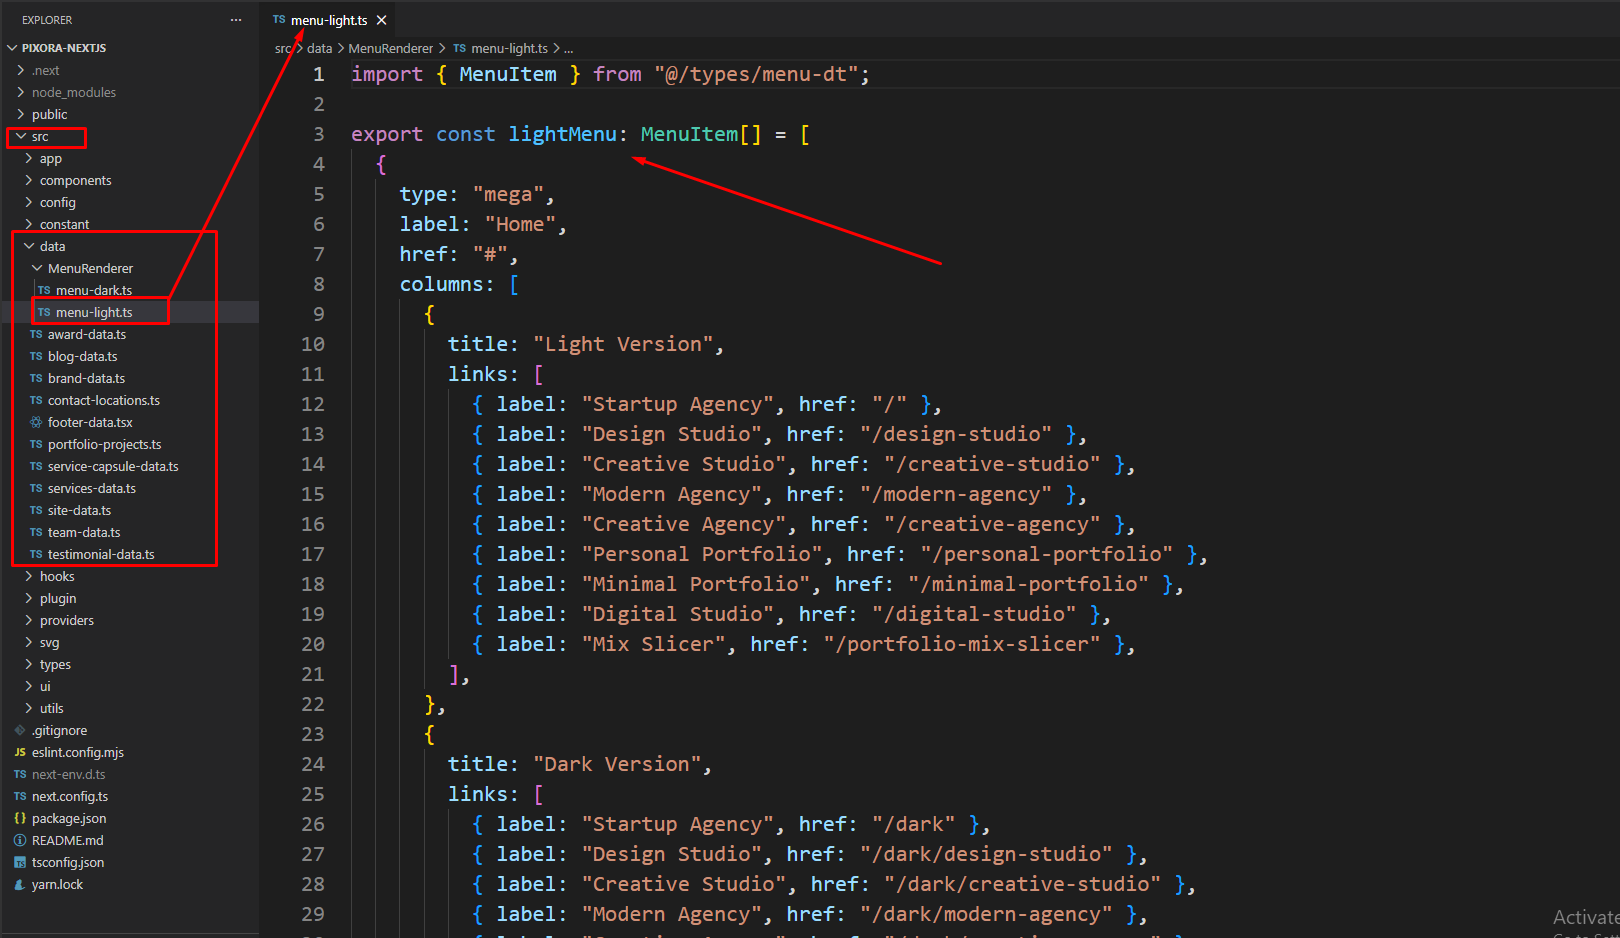Click the data breadcrumb segment
Image resolution: width=1620 pixels, height=938 pixels.
pos(319,48)
